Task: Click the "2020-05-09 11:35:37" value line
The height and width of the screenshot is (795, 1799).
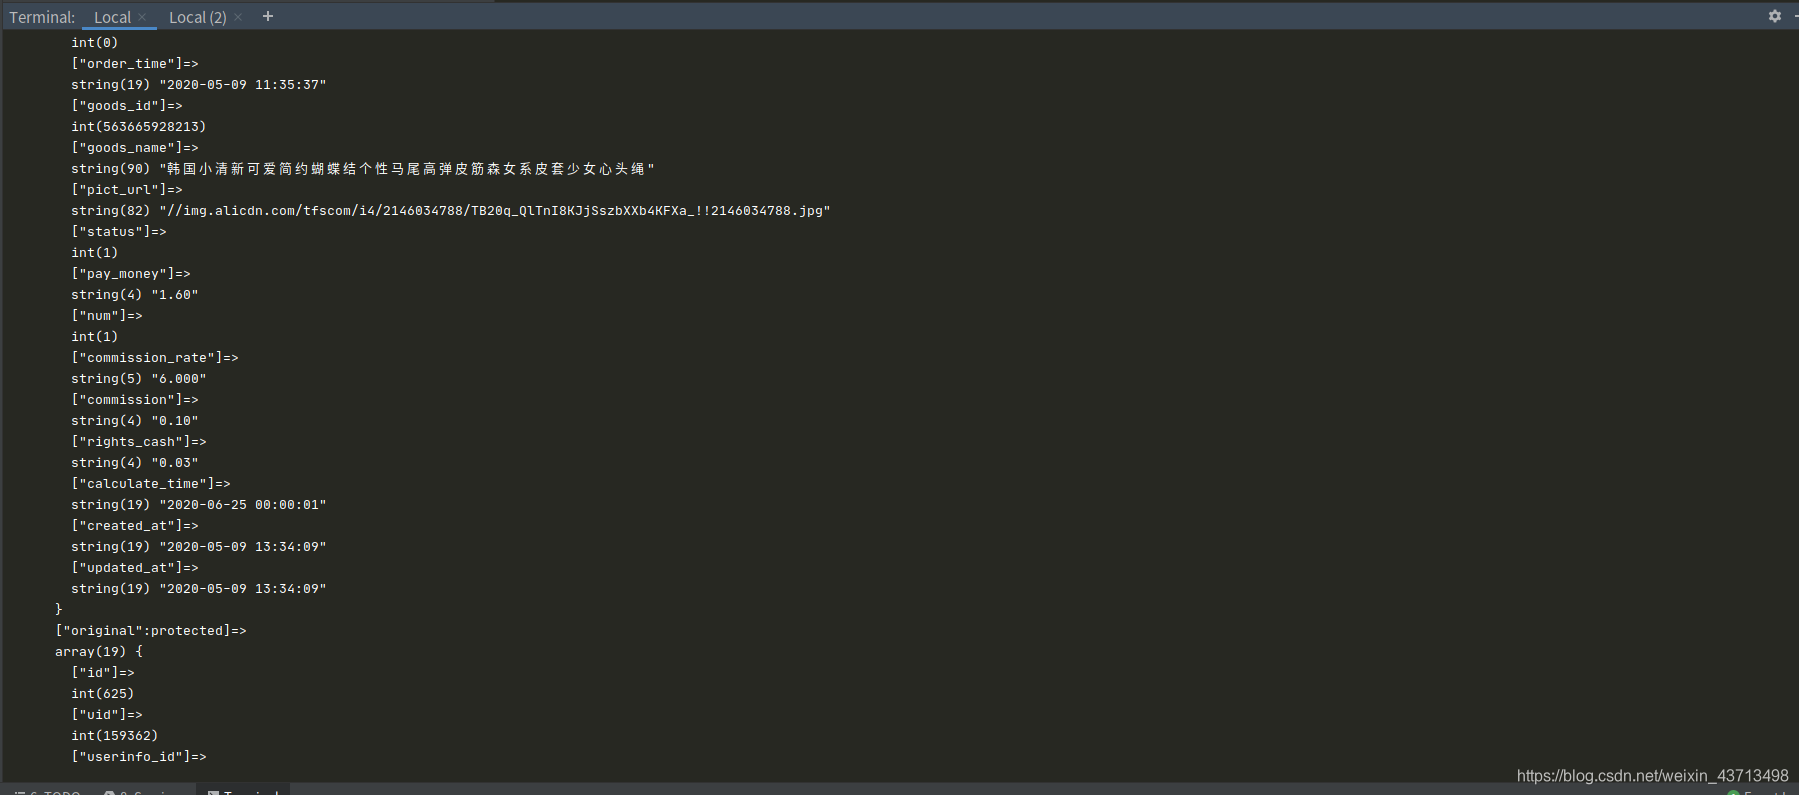Action: click(199, 85)
